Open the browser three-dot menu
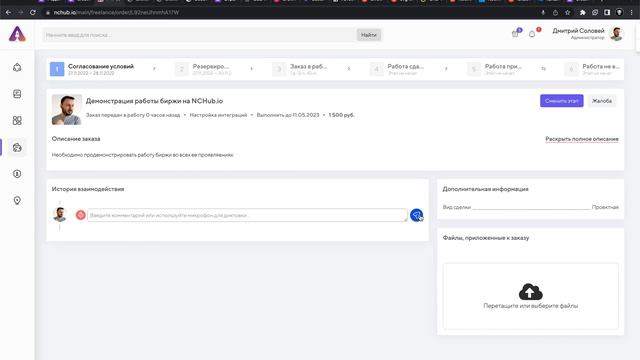 tap(631, 13)
